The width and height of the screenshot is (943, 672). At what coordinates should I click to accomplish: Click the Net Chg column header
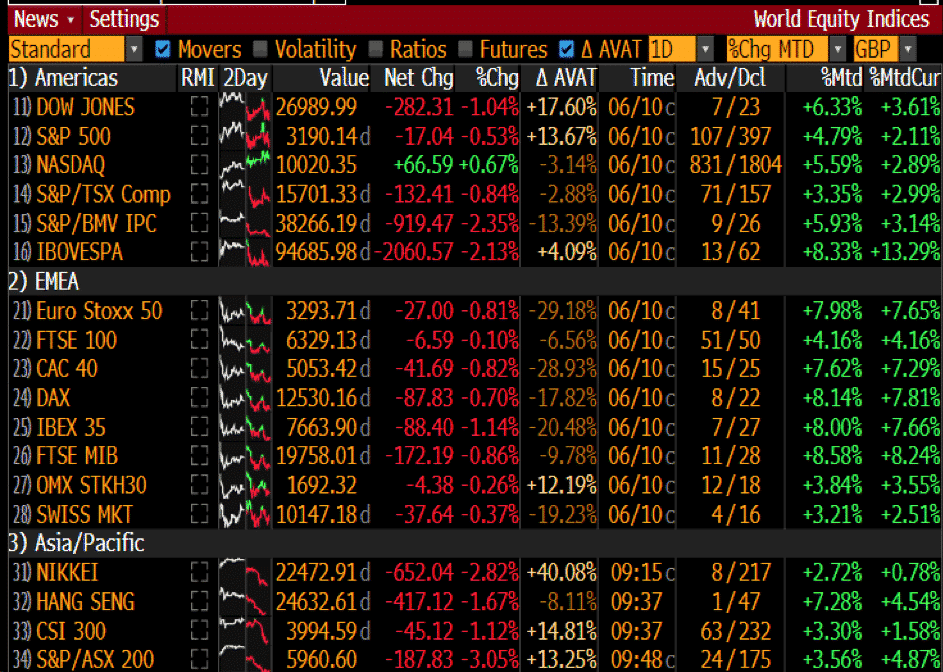click(419, 78)
